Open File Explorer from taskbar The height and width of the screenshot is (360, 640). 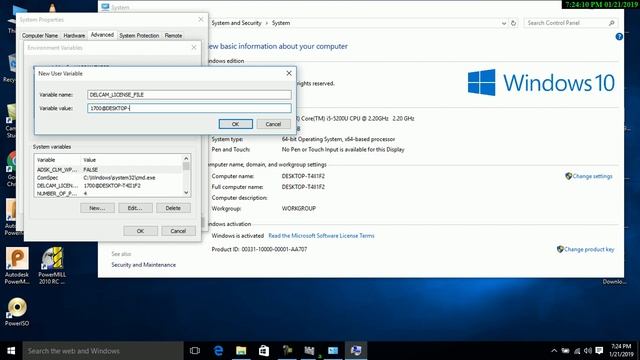tap(241, 351)
